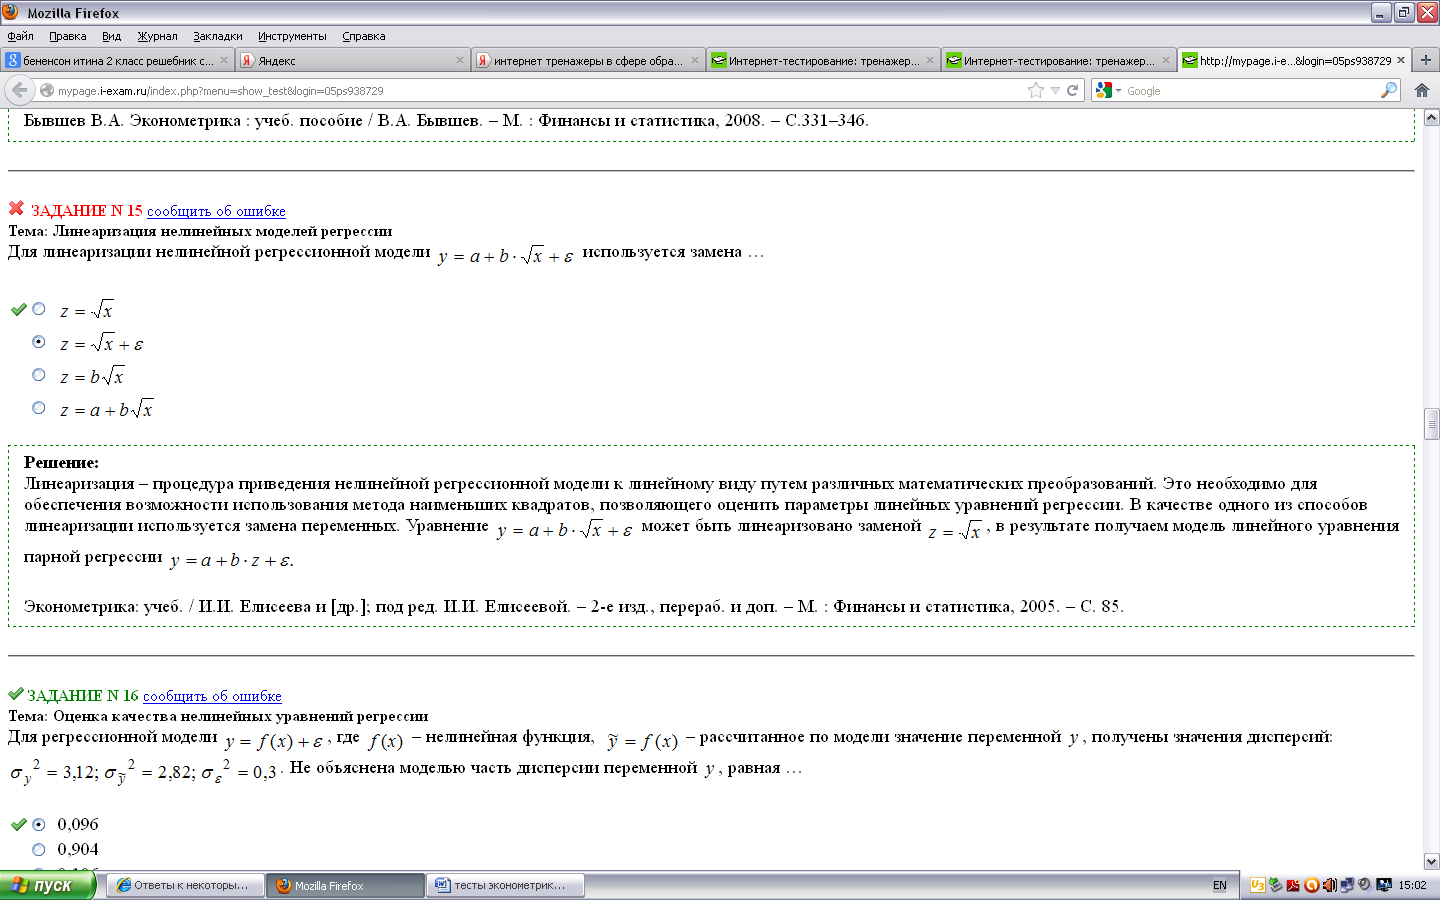
Task: Select answer z = √x radio button
Action: point(39,309)
